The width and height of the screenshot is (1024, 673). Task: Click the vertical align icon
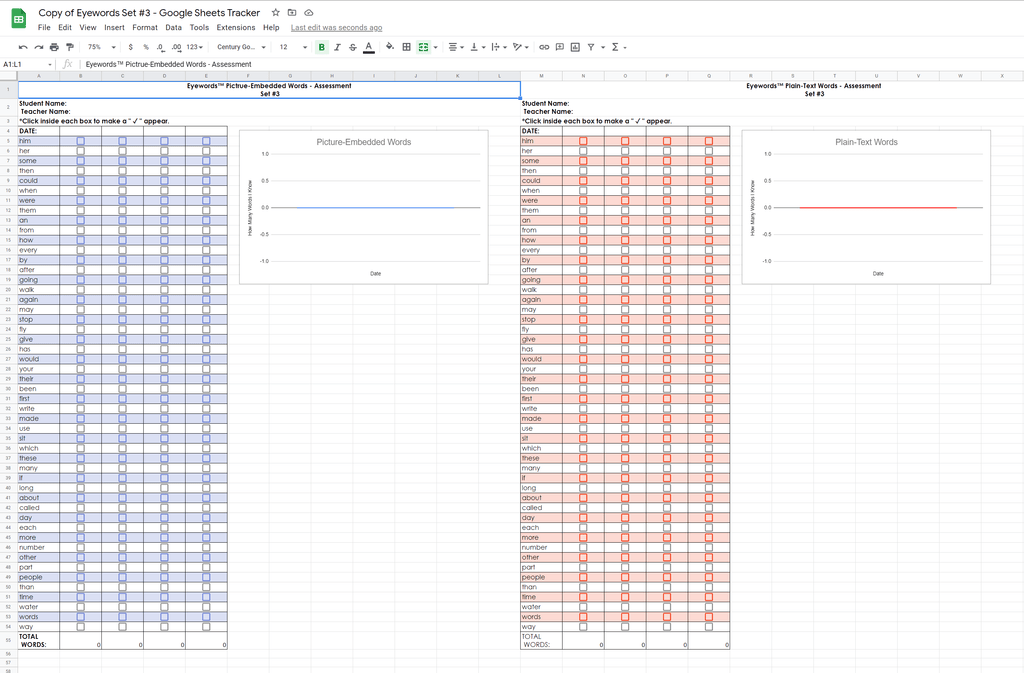474,47
